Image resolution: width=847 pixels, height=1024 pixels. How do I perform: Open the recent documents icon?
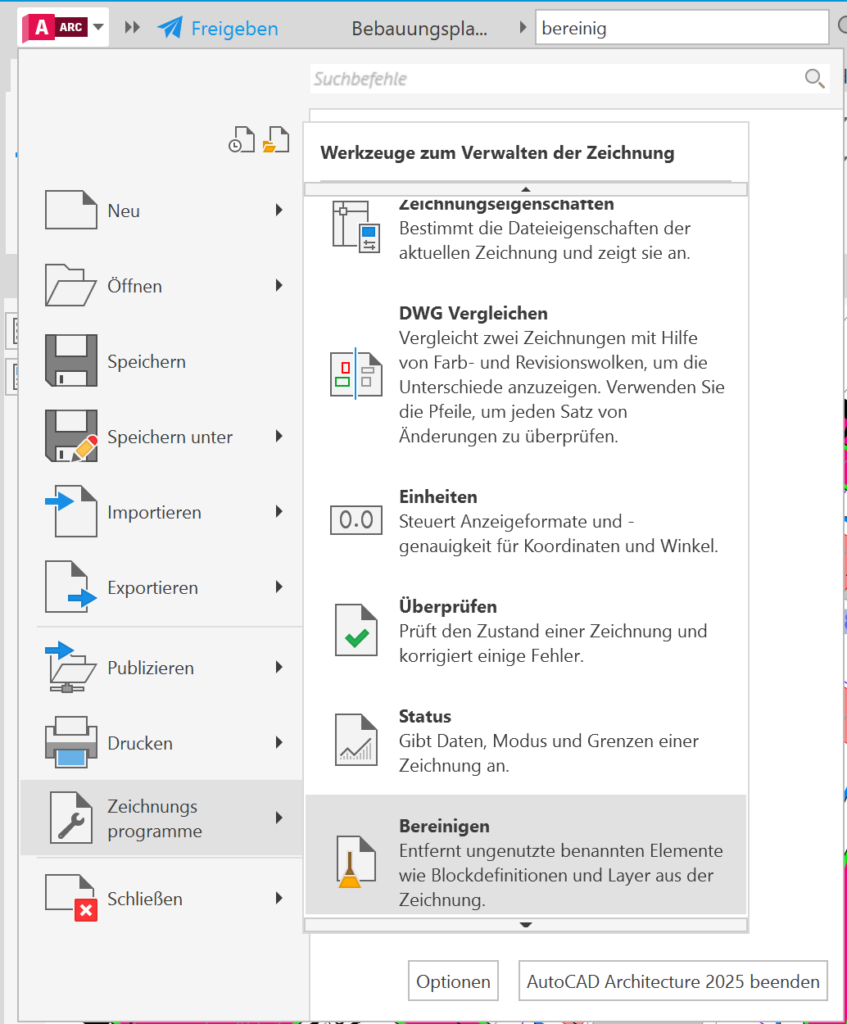point(240,141)
